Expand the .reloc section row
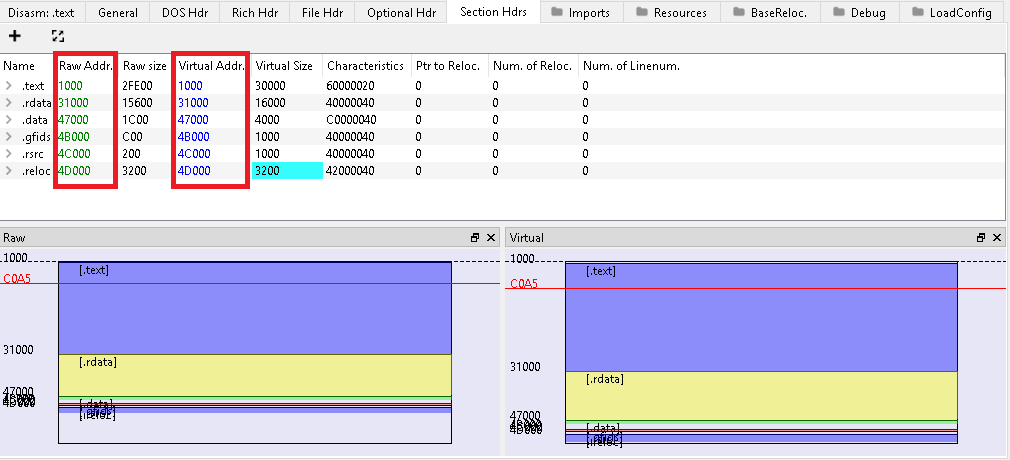 (9, 171)
